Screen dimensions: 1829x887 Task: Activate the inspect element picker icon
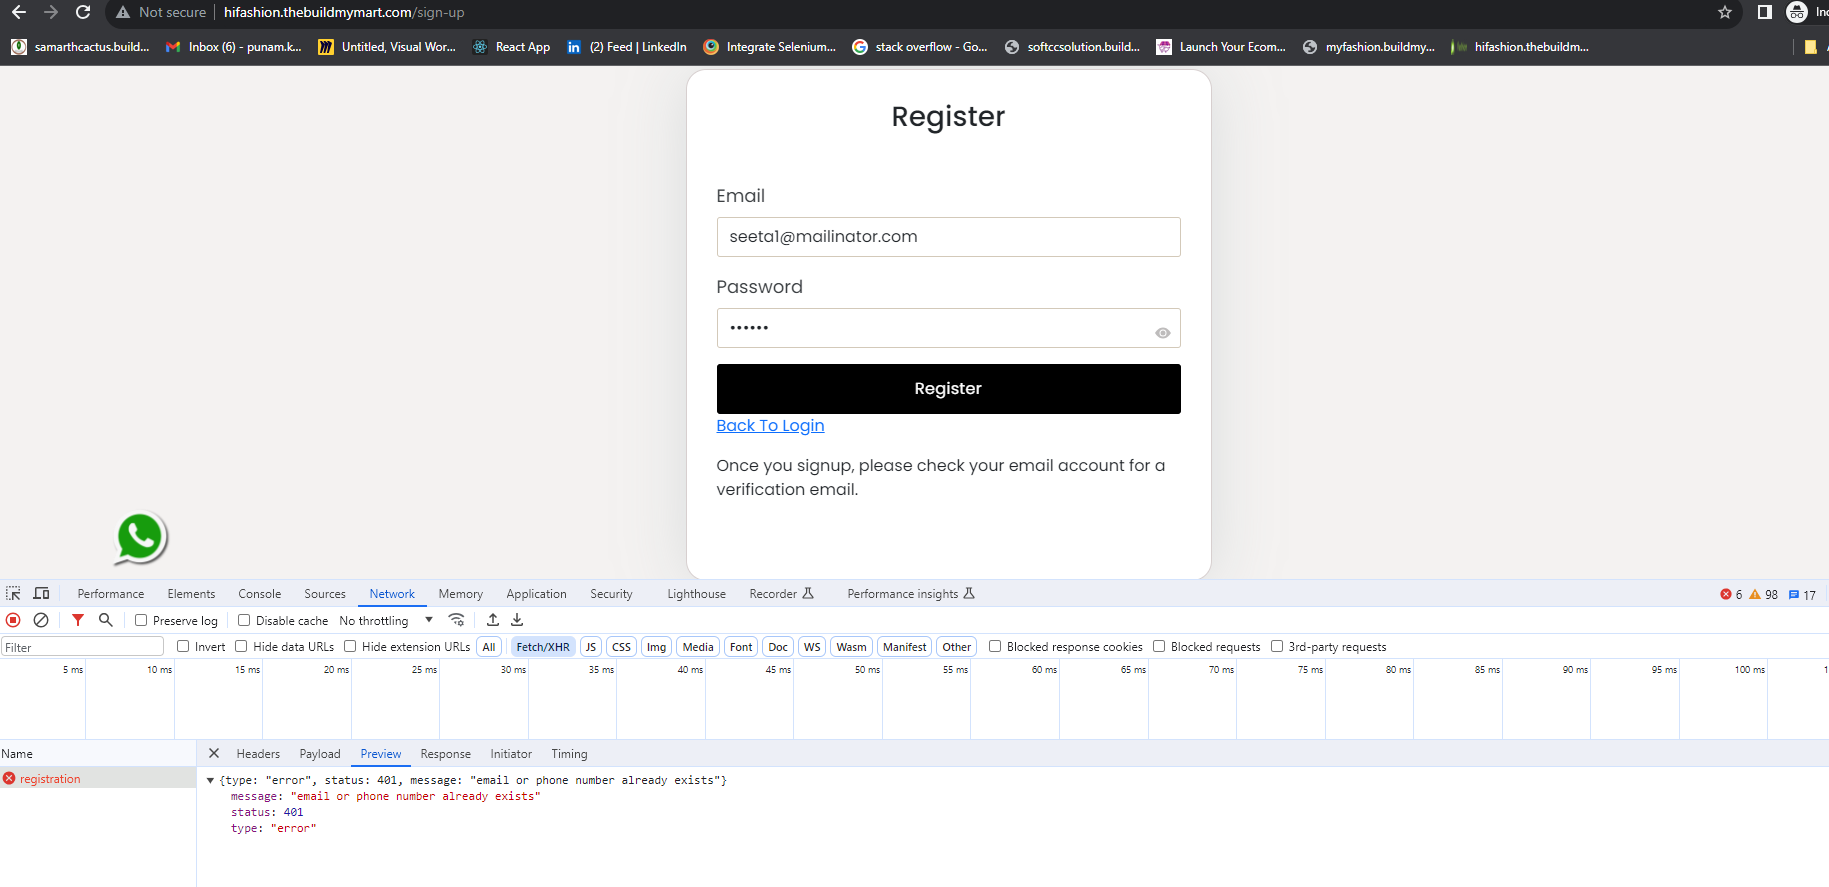tap(13, 593)
